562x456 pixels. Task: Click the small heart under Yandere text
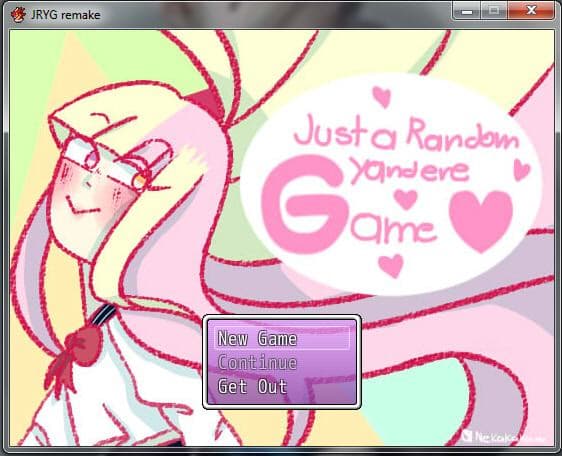[406, 199]
